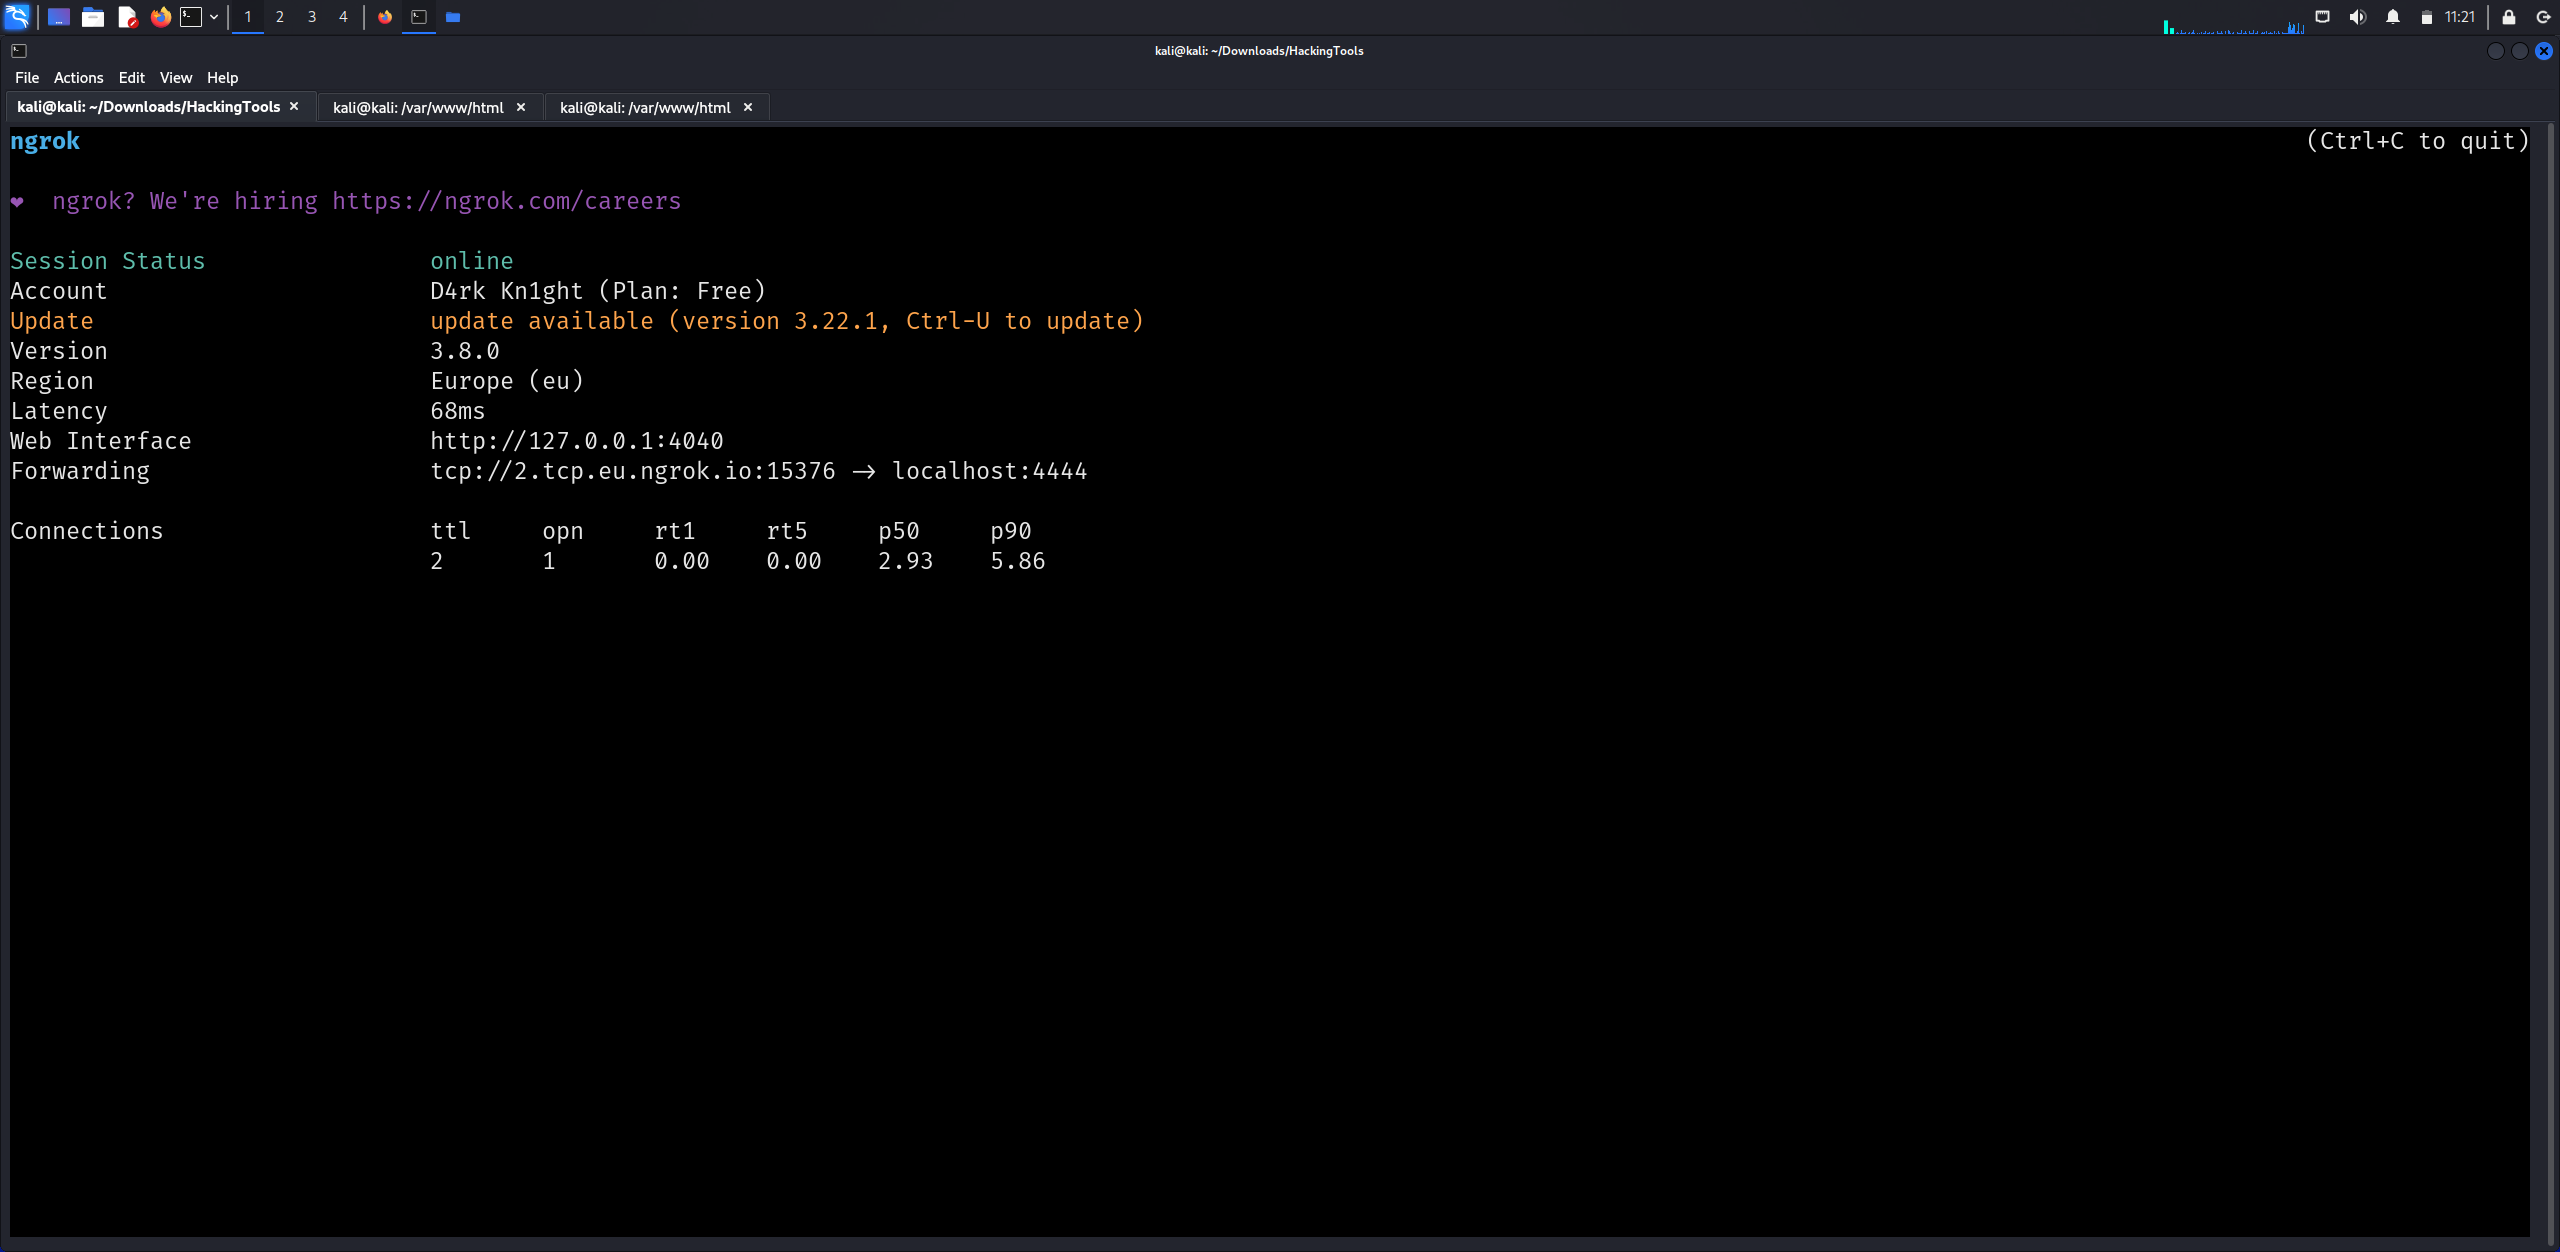Lock the screen with padlock icon
The image size is (2560, 1252).
[x=2509, y=17]
